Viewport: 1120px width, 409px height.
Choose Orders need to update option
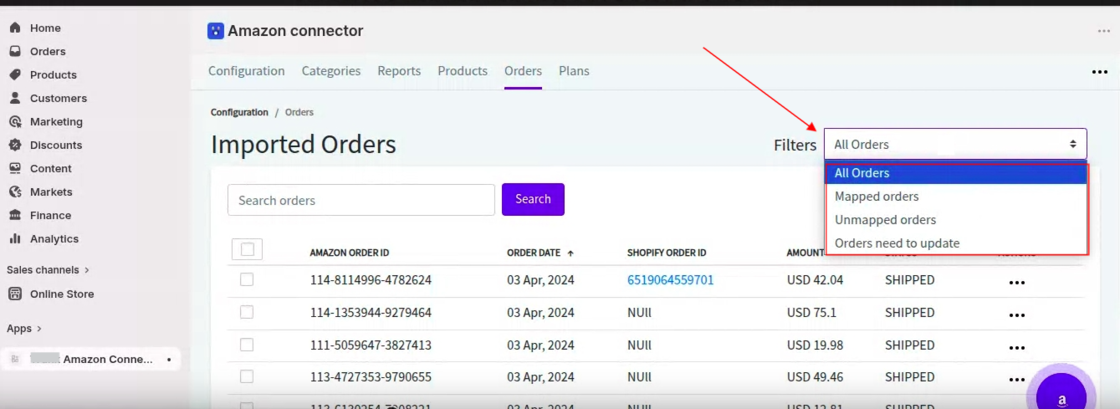click(956, 243)
